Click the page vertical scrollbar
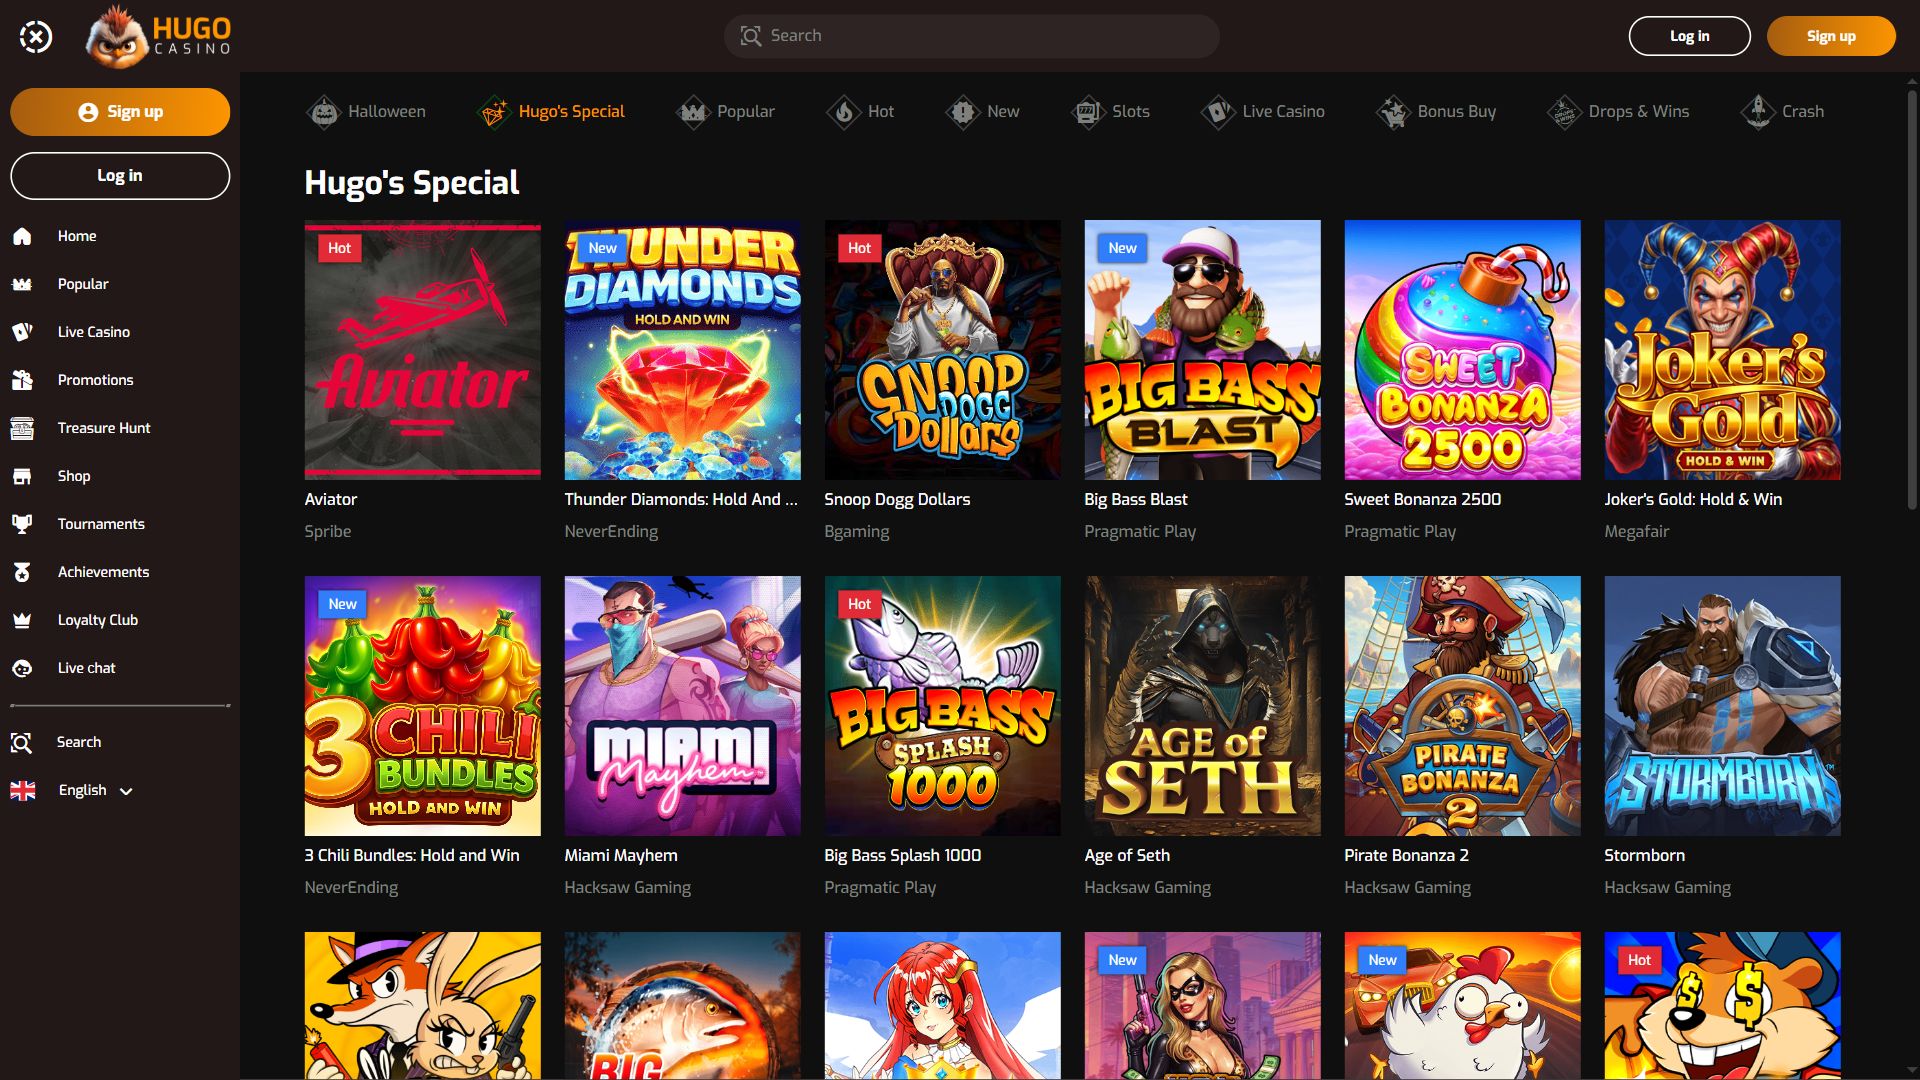This screenshot has width=1920, height=1080. click(x=1912, y=300)
